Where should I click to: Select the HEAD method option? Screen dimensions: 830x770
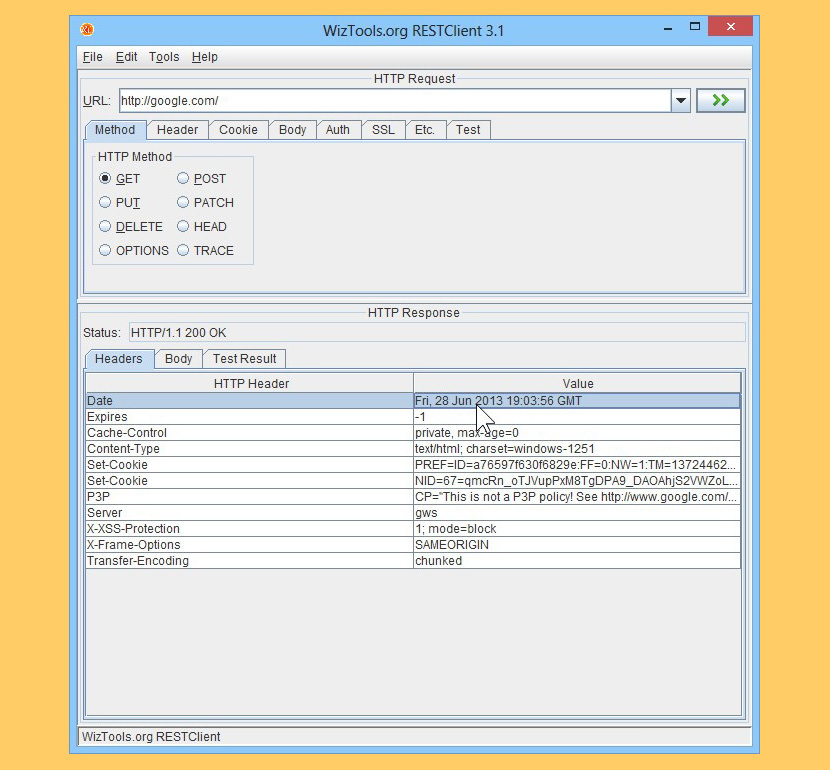183,227
